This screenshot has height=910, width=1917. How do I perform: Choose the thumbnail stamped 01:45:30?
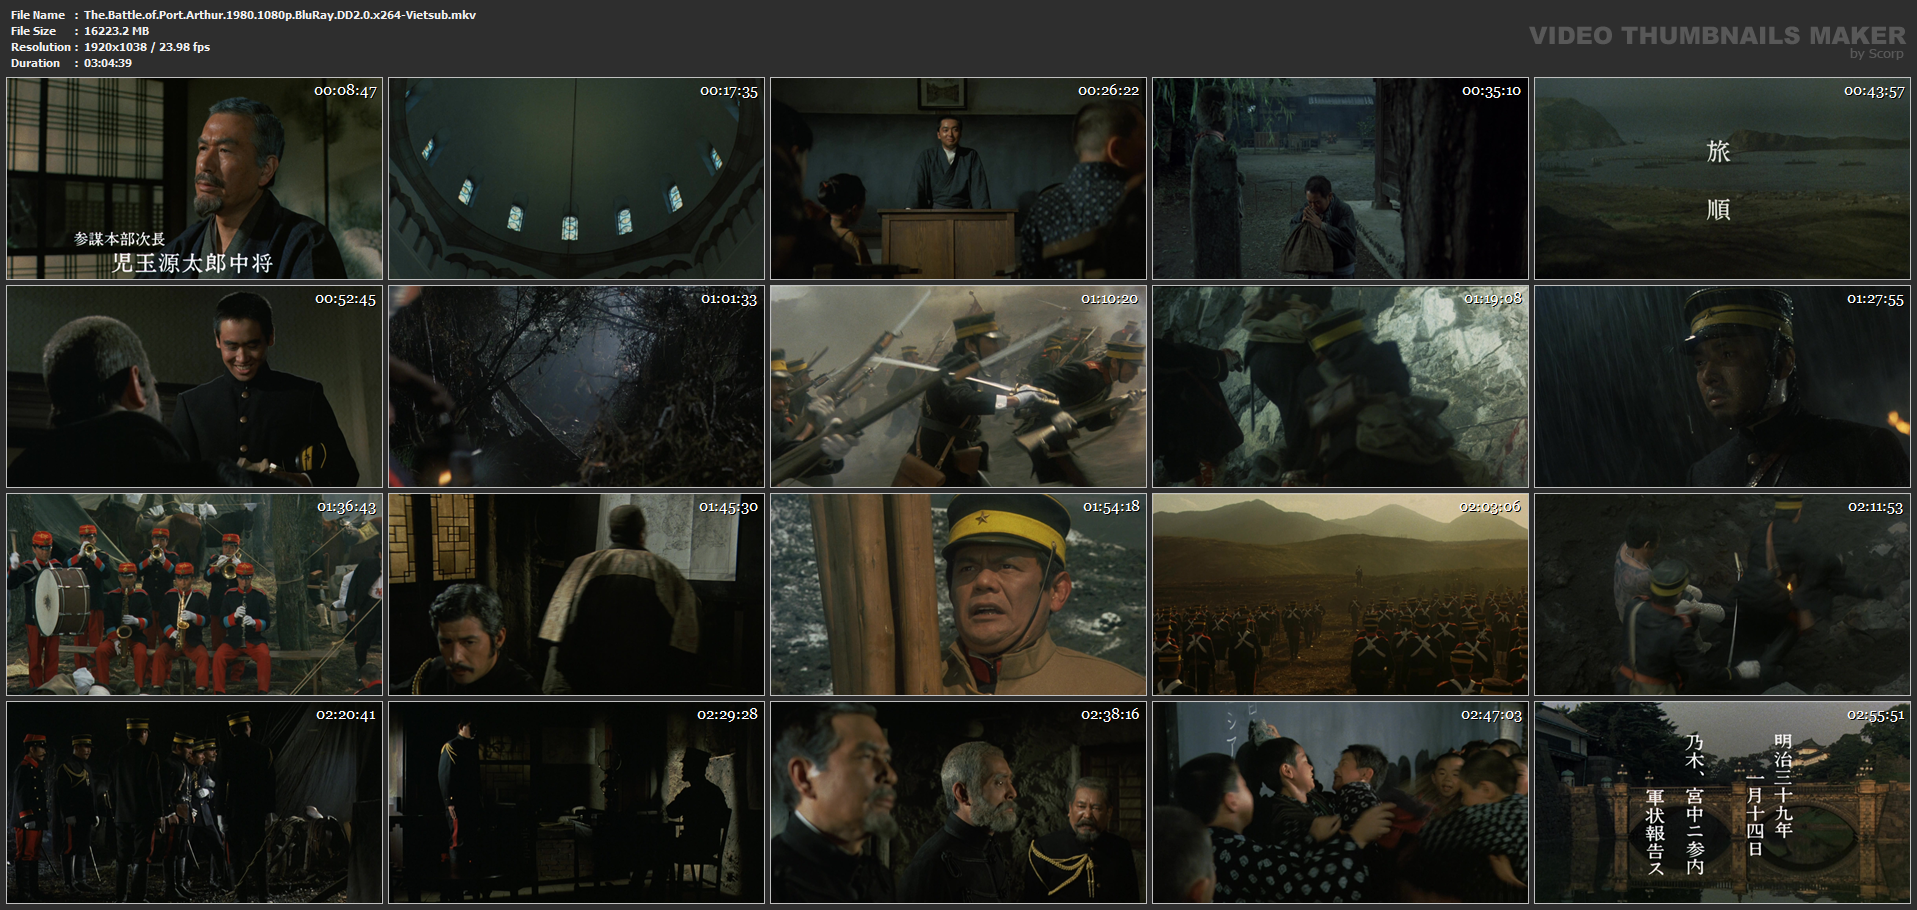[577, 595]
